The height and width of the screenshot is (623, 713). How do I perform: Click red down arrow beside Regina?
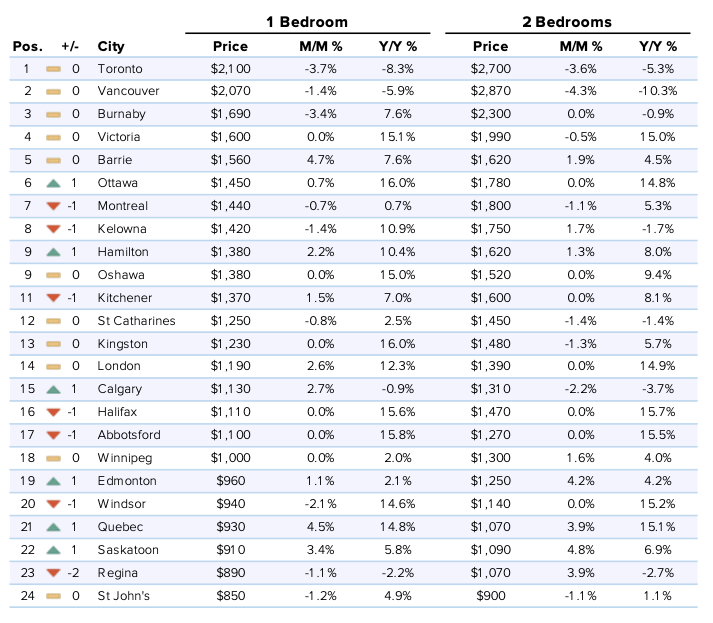[53, 573]
